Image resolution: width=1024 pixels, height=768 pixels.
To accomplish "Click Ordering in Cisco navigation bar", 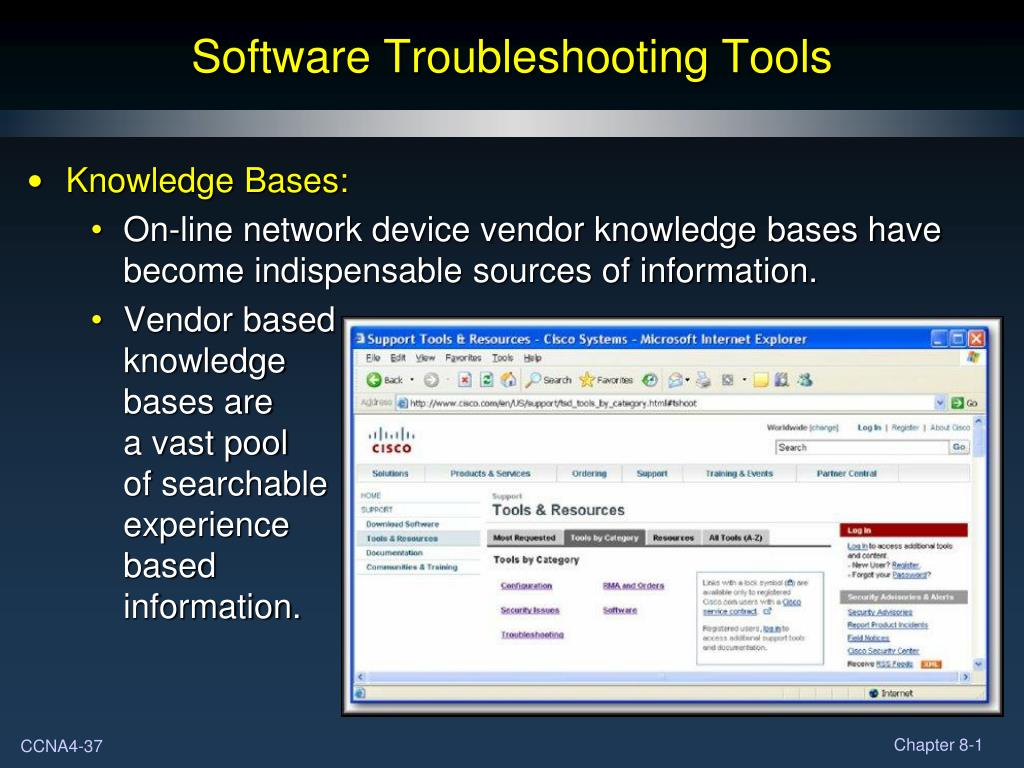I will [x=589, y=473].
